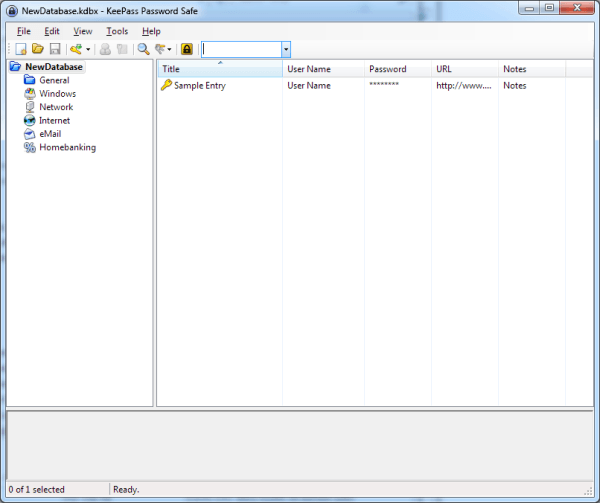Click the User Name cell of Sample Entry
The height and width of the screenshot is (503, 600).
(309, 86)
